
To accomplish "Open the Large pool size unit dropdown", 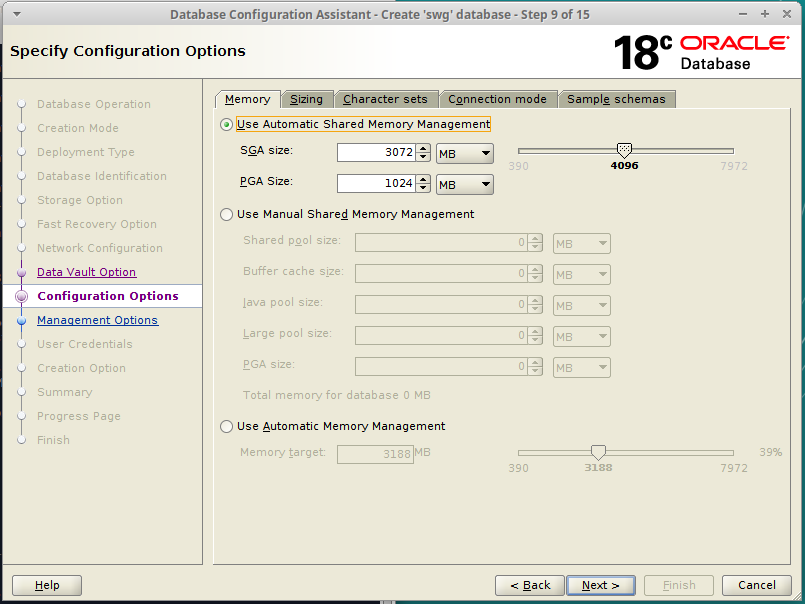I will coord(582,336).
